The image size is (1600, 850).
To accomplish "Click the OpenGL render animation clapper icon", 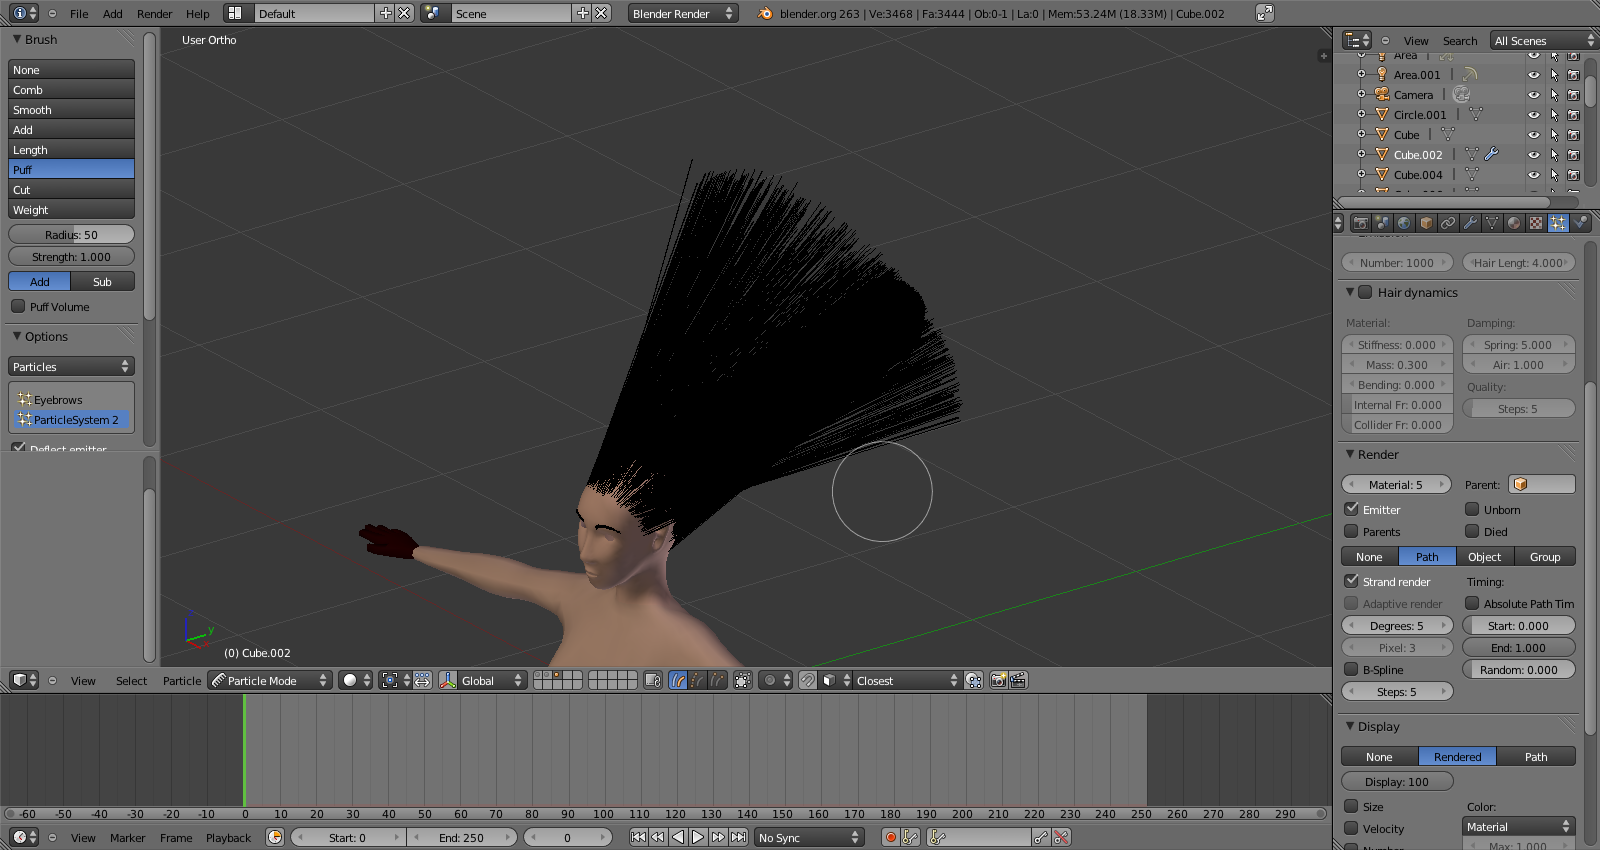I will [x=1018, y=680].
